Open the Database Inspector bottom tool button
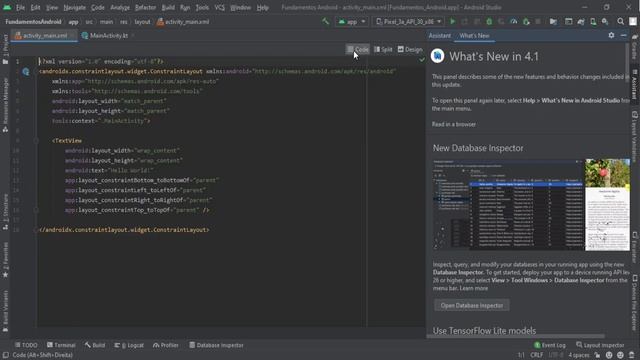Screen dimensions: 640x360 tap(216, 345)
